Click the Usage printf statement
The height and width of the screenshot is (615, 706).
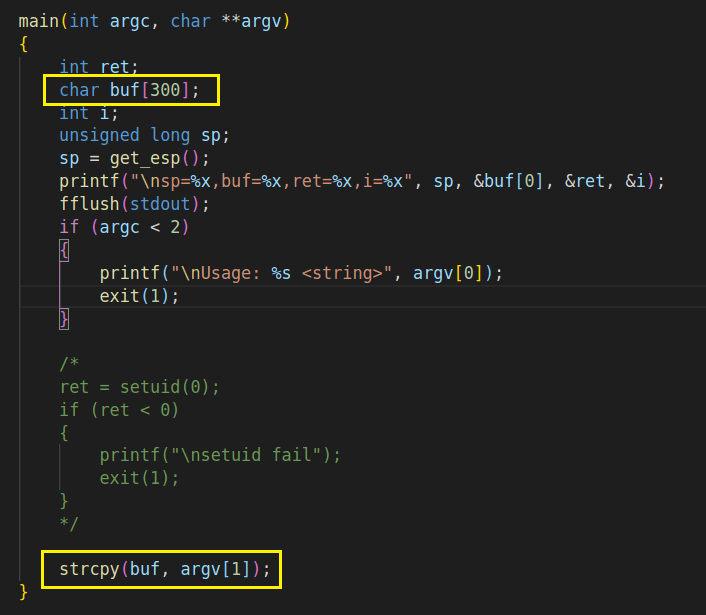click(301, 273)
